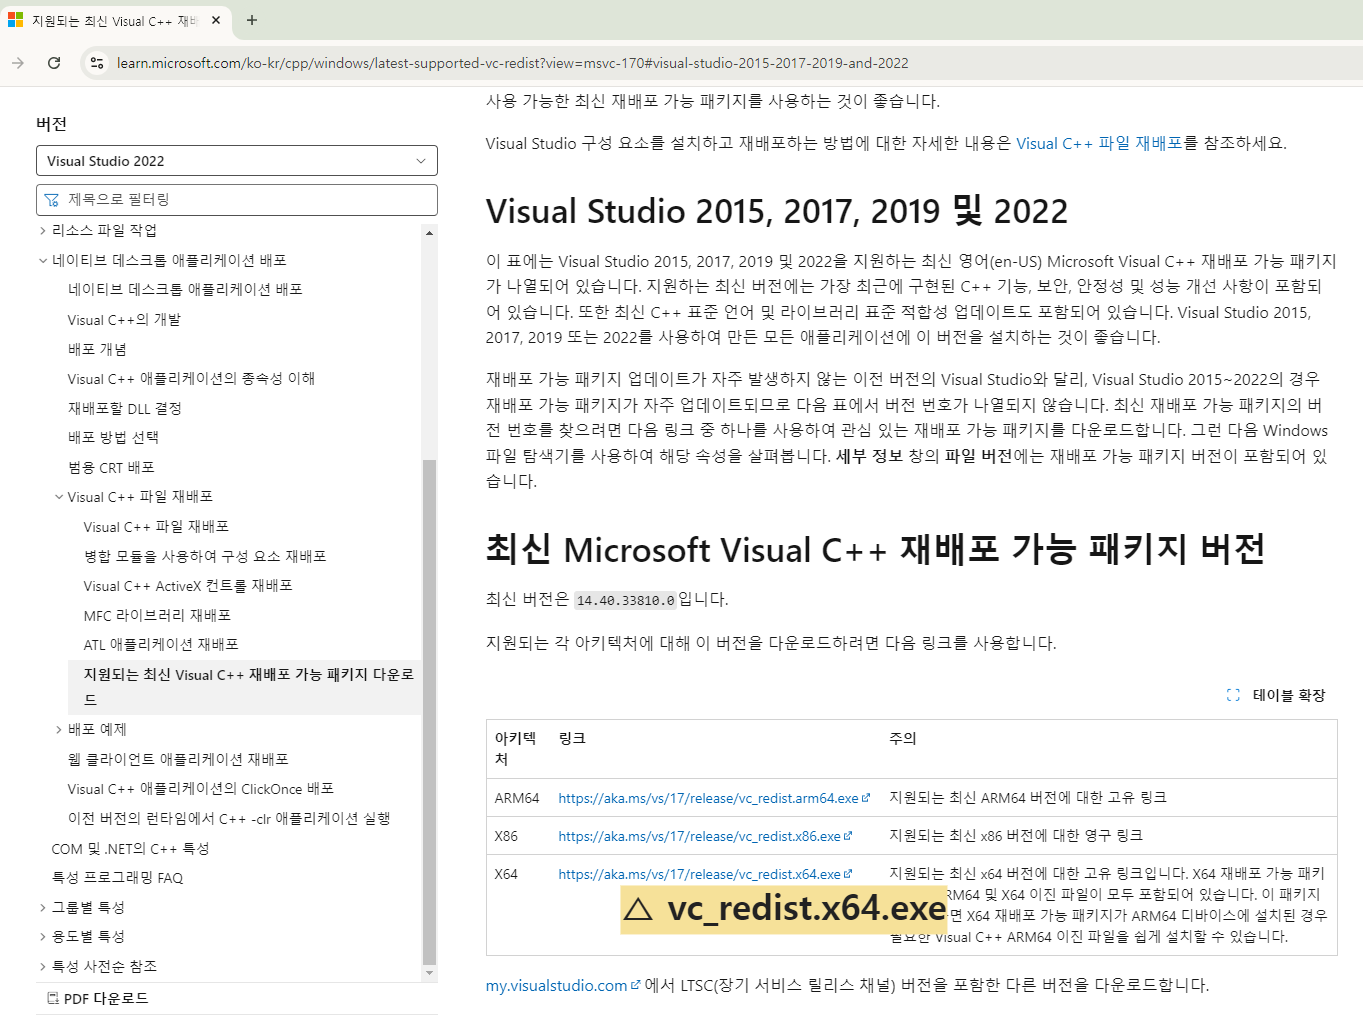This screenshot has height=1026, width=1363.
Task: Click the 링크 column header
Action: click(572, 739)
